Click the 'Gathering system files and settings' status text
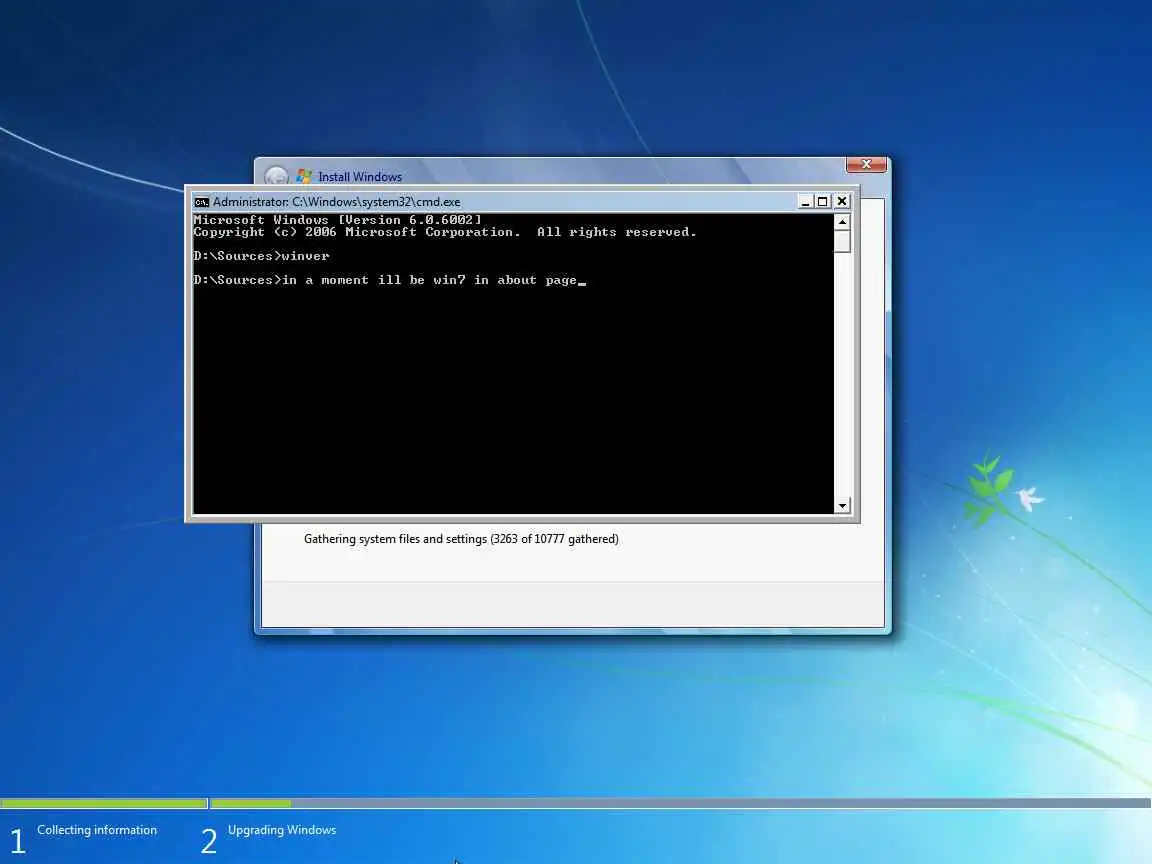Screen dimensions: 1152x864 click(461, 539)
